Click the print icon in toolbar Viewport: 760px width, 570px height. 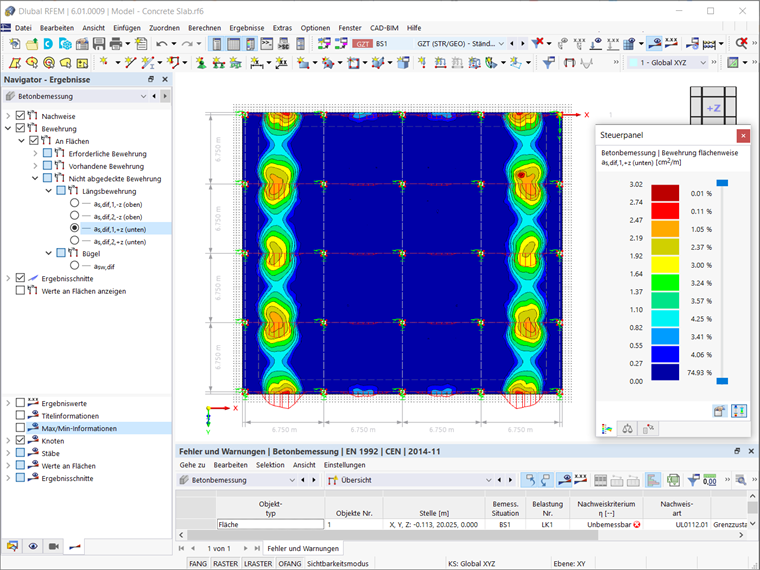click(117, 44)
